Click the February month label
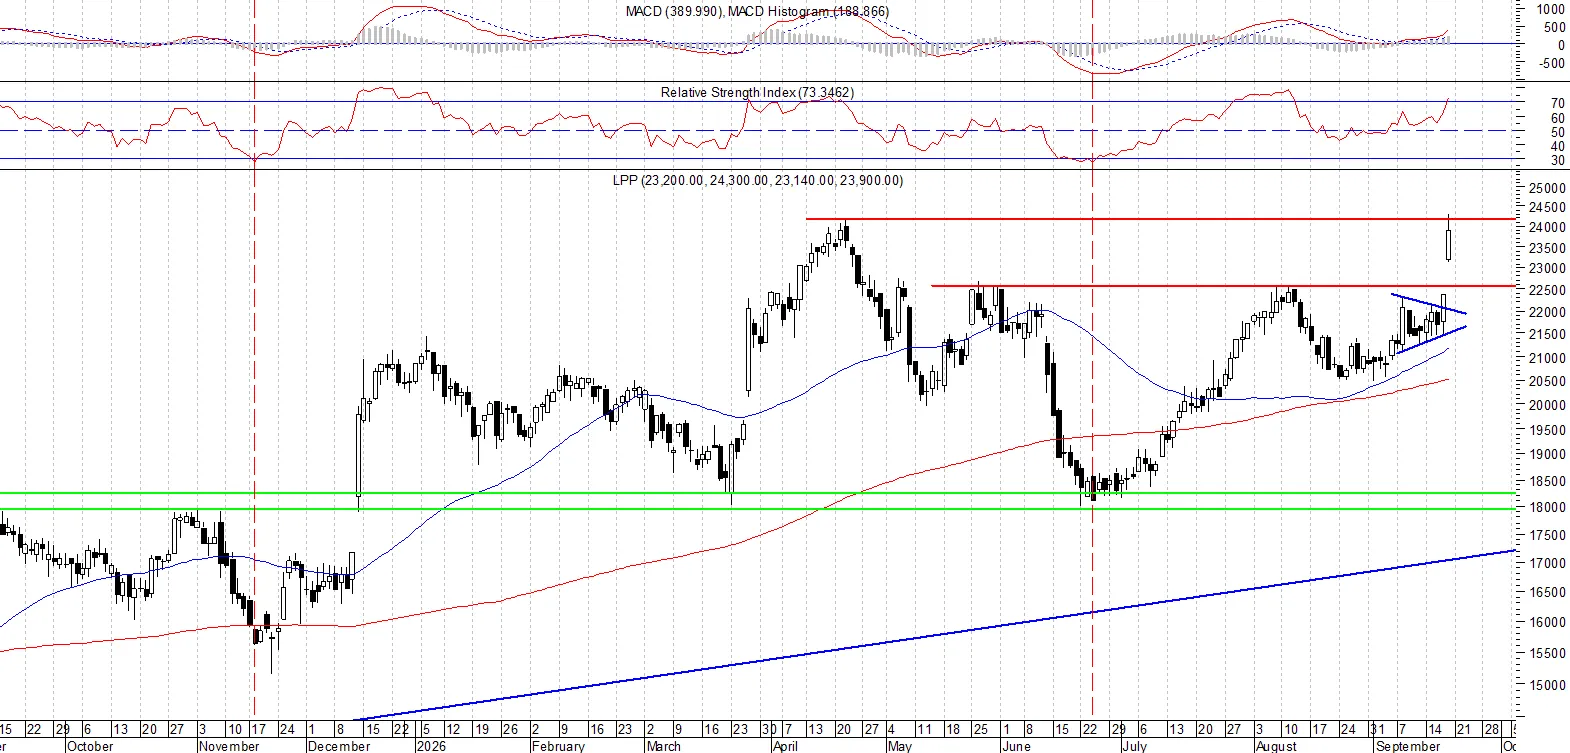The height and width of the screenshot is (753, 1570). point(558,746)
